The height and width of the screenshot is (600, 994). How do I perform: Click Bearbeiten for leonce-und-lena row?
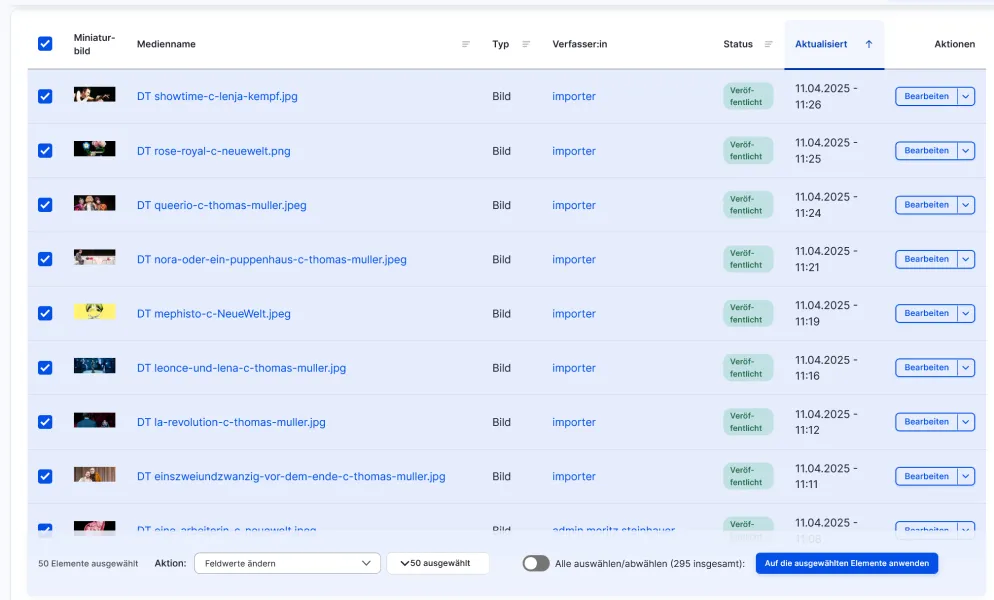926,368
